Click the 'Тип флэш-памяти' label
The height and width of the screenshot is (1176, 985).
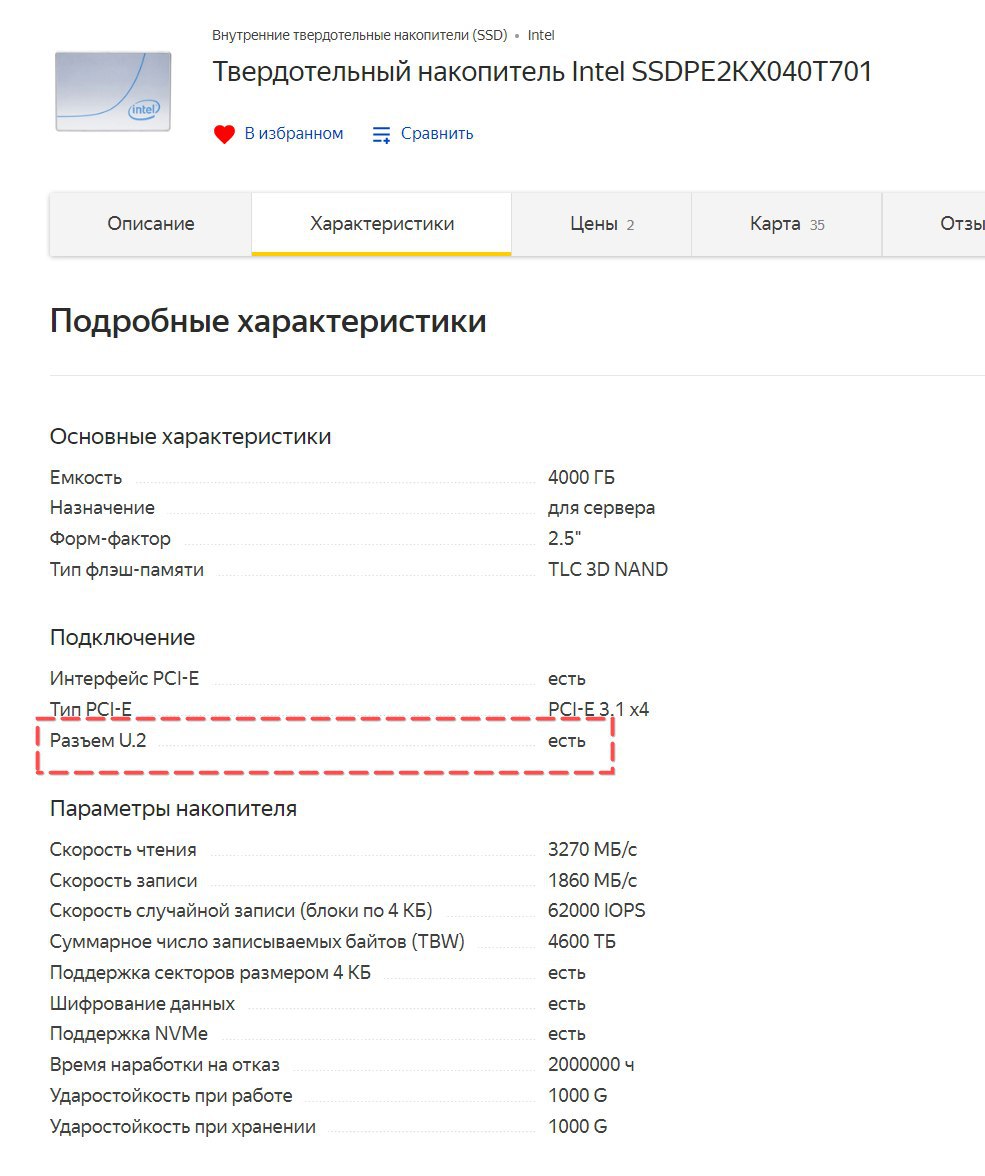tap(127, 569)
